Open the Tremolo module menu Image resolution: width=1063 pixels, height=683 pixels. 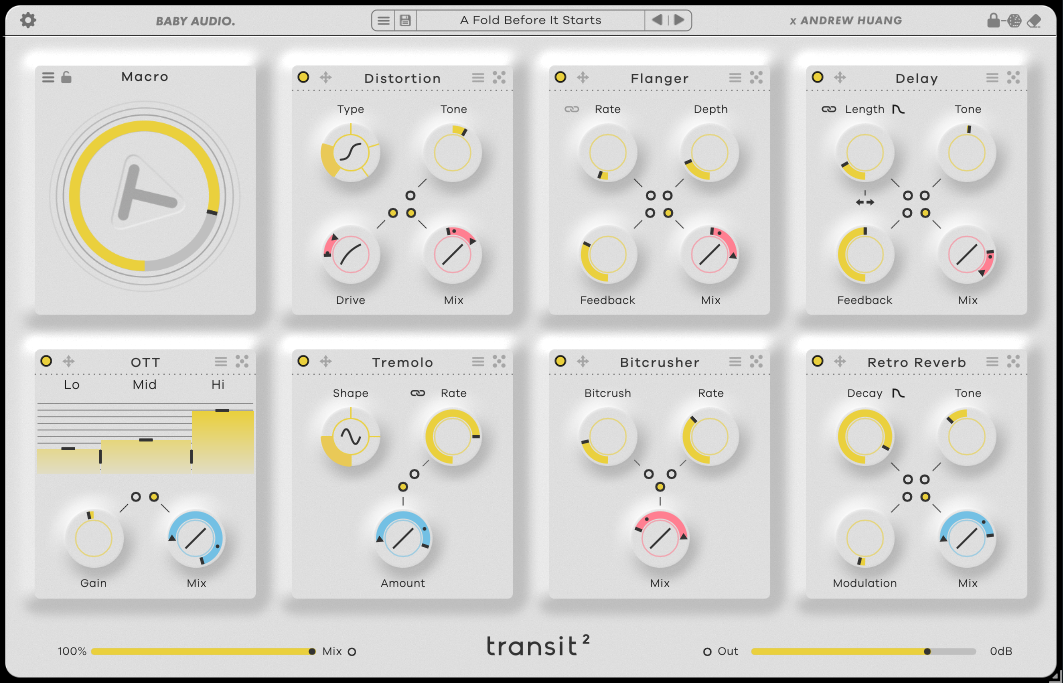tap(478, 362)
